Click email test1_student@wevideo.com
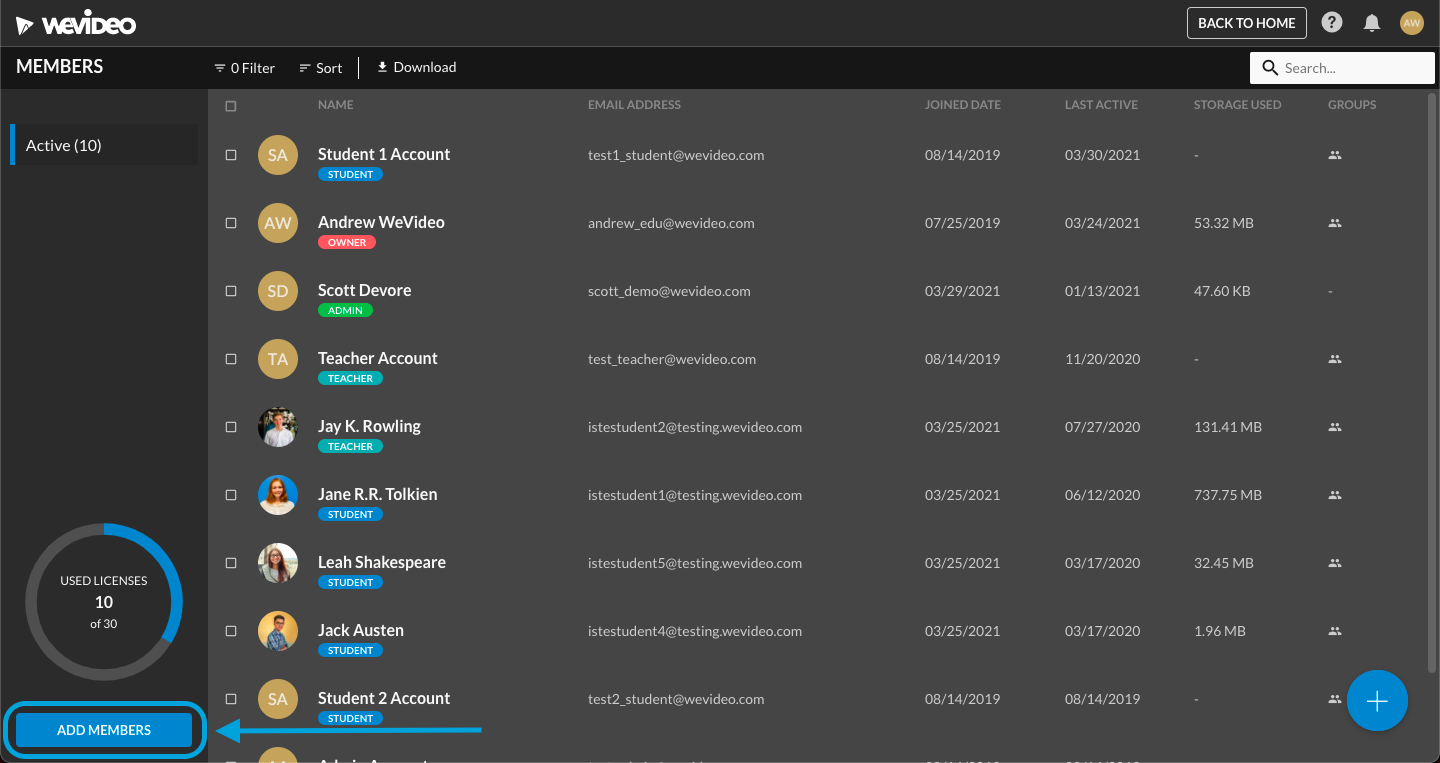The height and width of the screenshot is (763, 1440). click(676, 155)
